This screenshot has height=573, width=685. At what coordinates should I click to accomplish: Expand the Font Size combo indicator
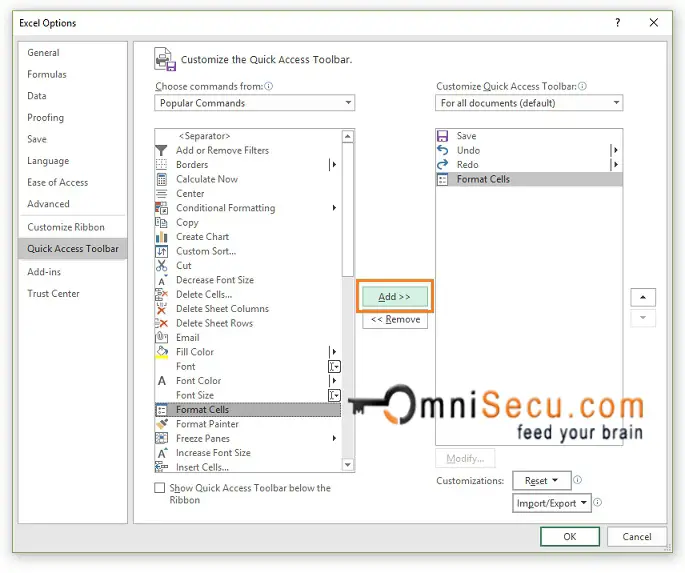[334, 395]
